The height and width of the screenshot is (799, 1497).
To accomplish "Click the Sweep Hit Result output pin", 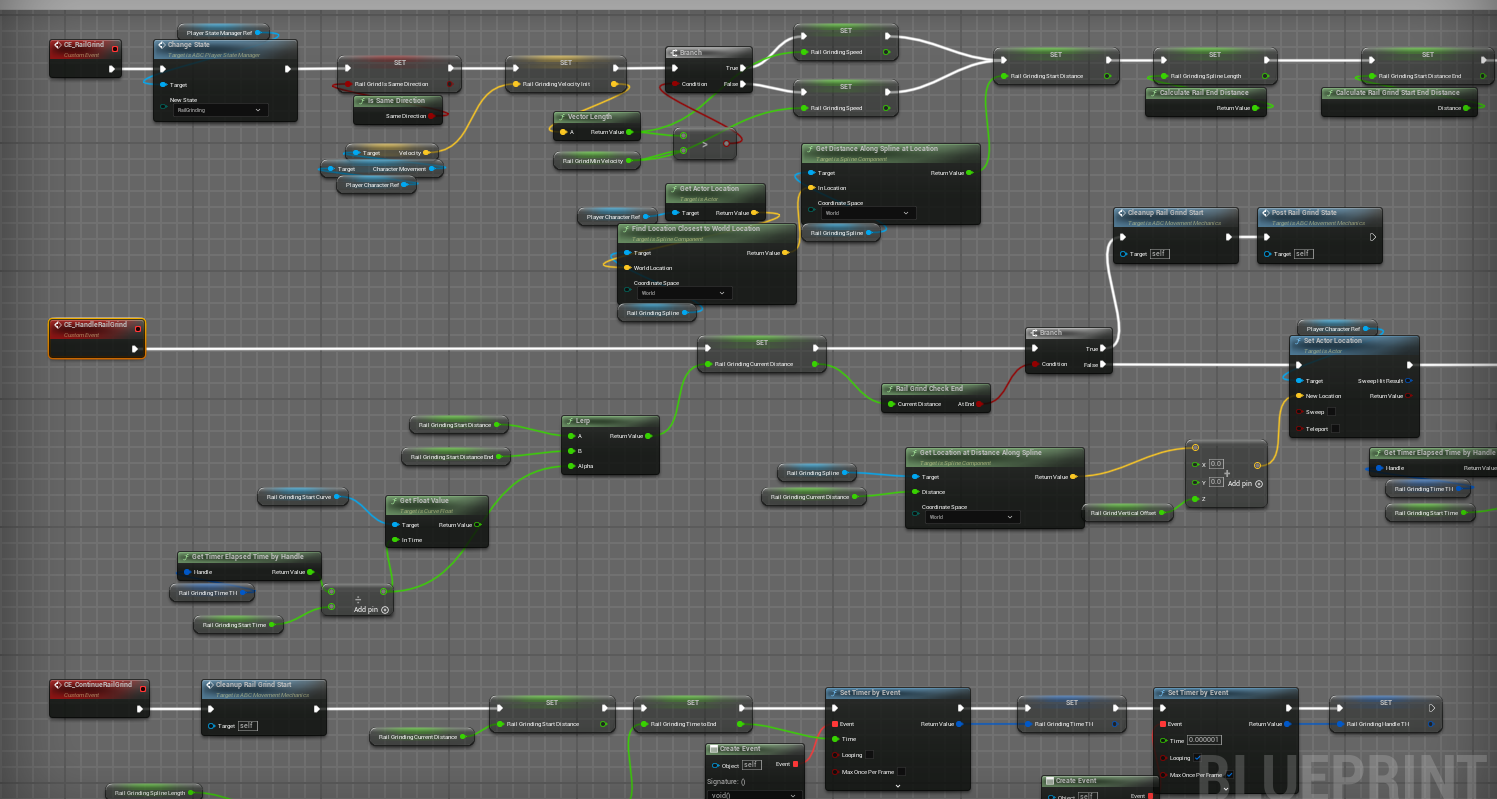I will (1408, 381).
